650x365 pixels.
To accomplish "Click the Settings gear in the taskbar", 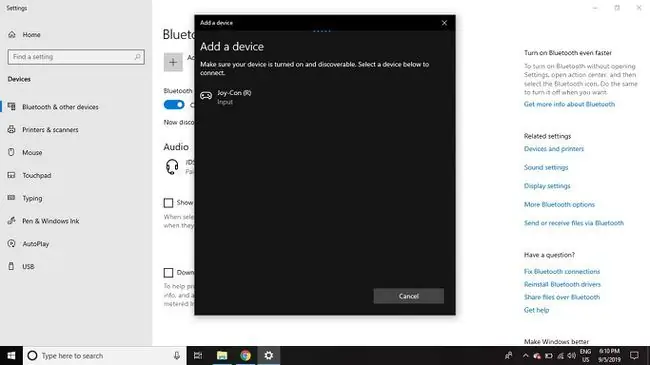I will [269, 355].
